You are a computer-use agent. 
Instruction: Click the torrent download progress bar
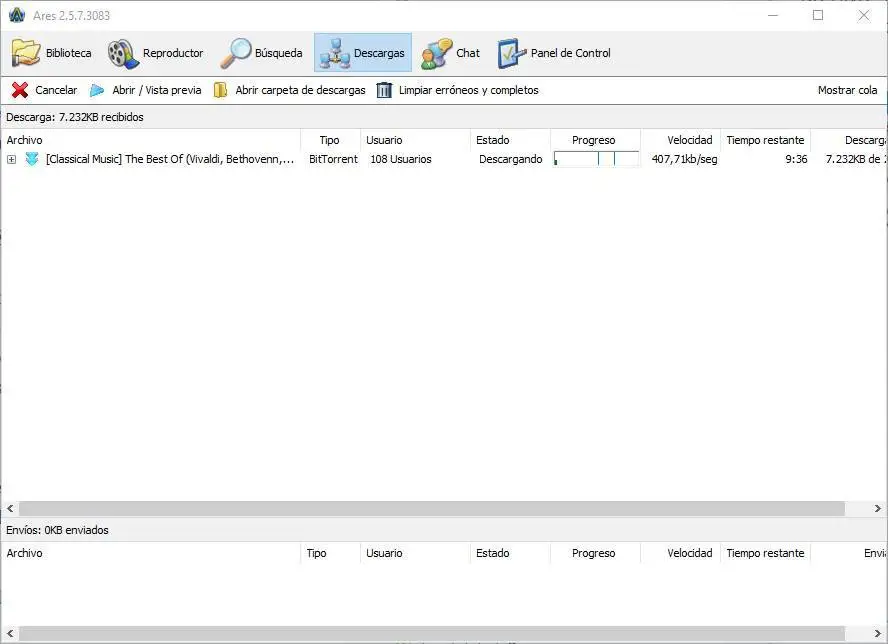click(596, 159)
